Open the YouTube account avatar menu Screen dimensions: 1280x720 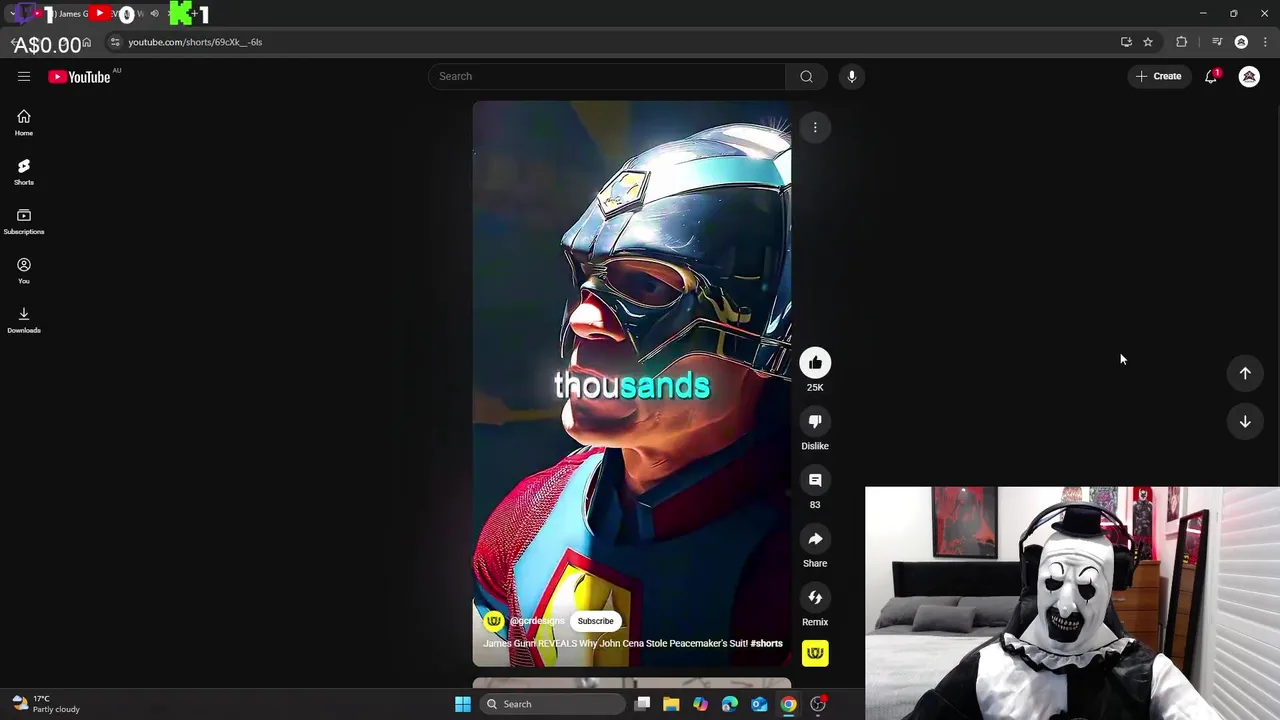[x=1249, y=76]
